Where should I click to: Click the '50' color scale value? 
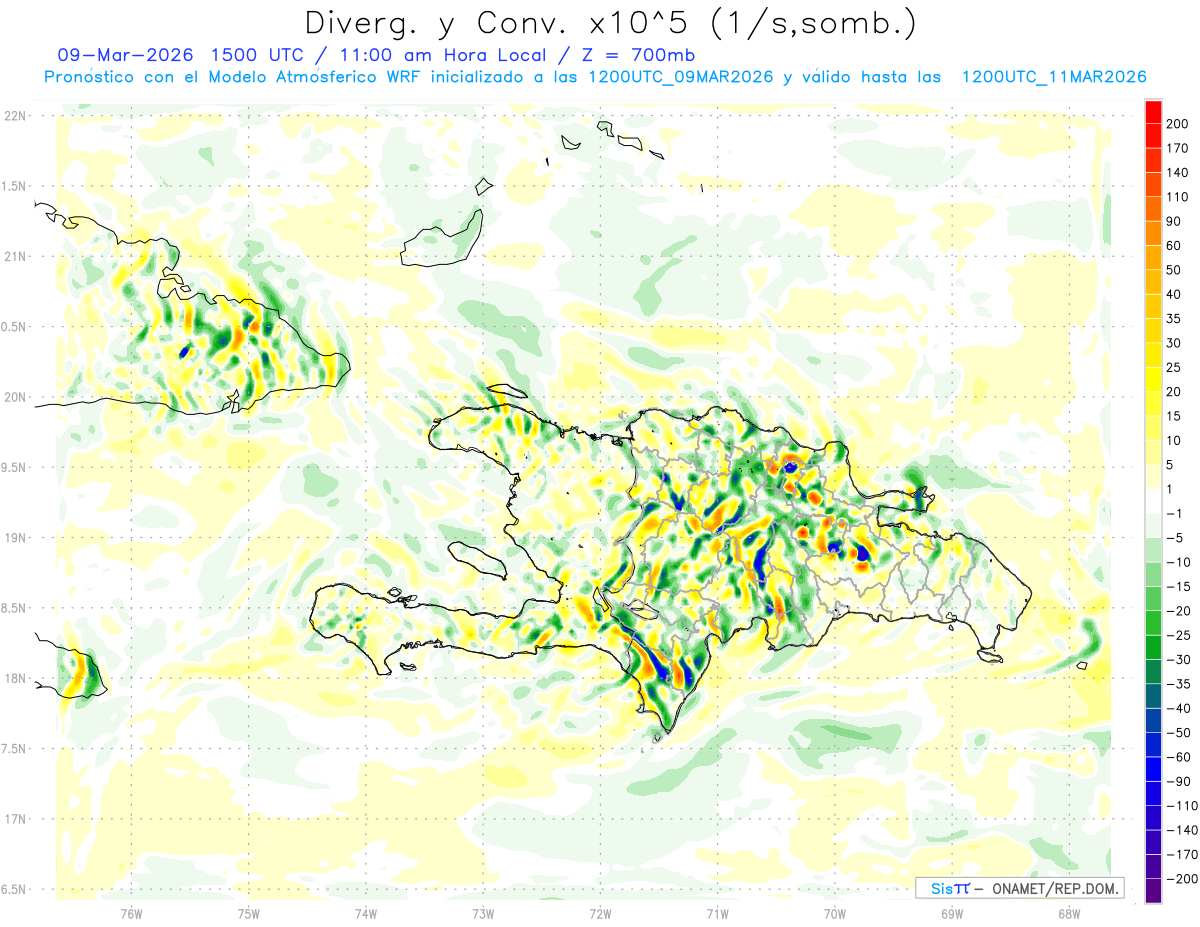pos(1176,270)
